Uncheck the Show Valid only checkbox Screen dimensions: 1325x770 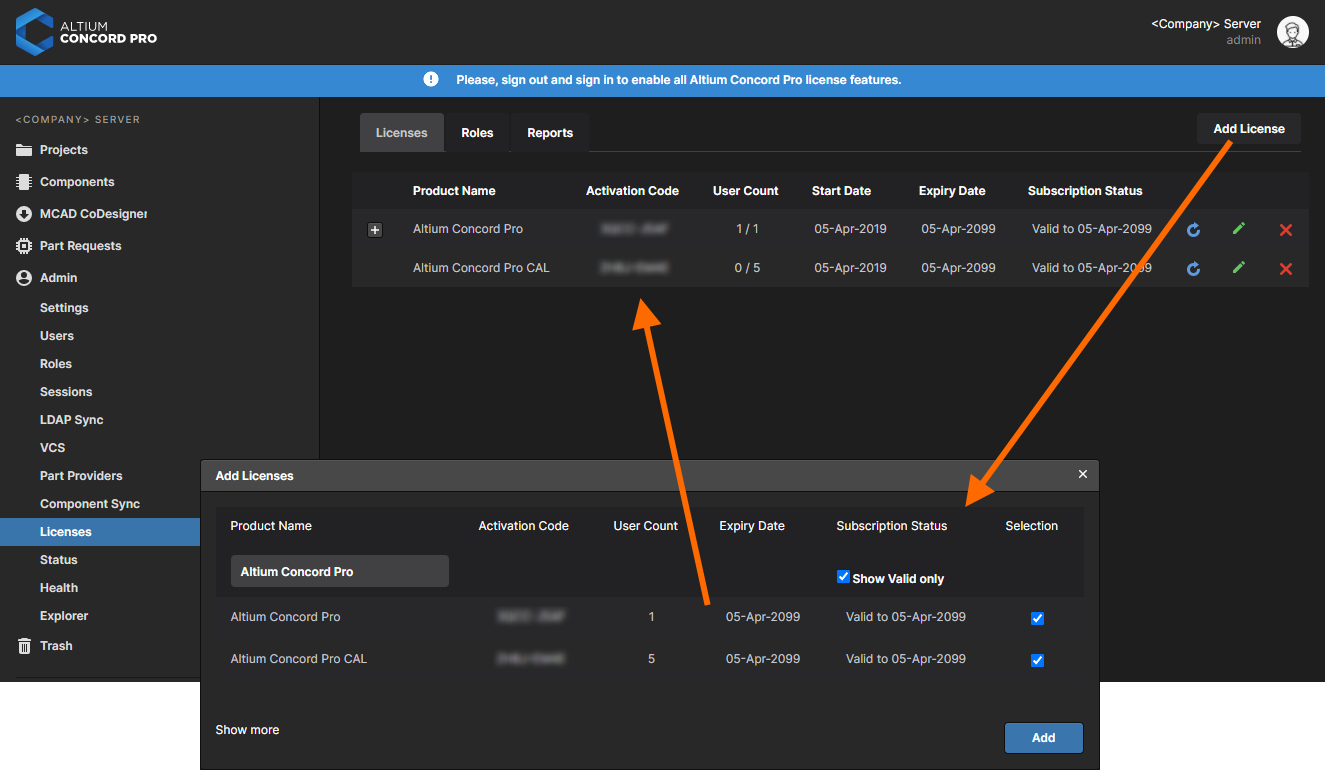coord(843,577)
